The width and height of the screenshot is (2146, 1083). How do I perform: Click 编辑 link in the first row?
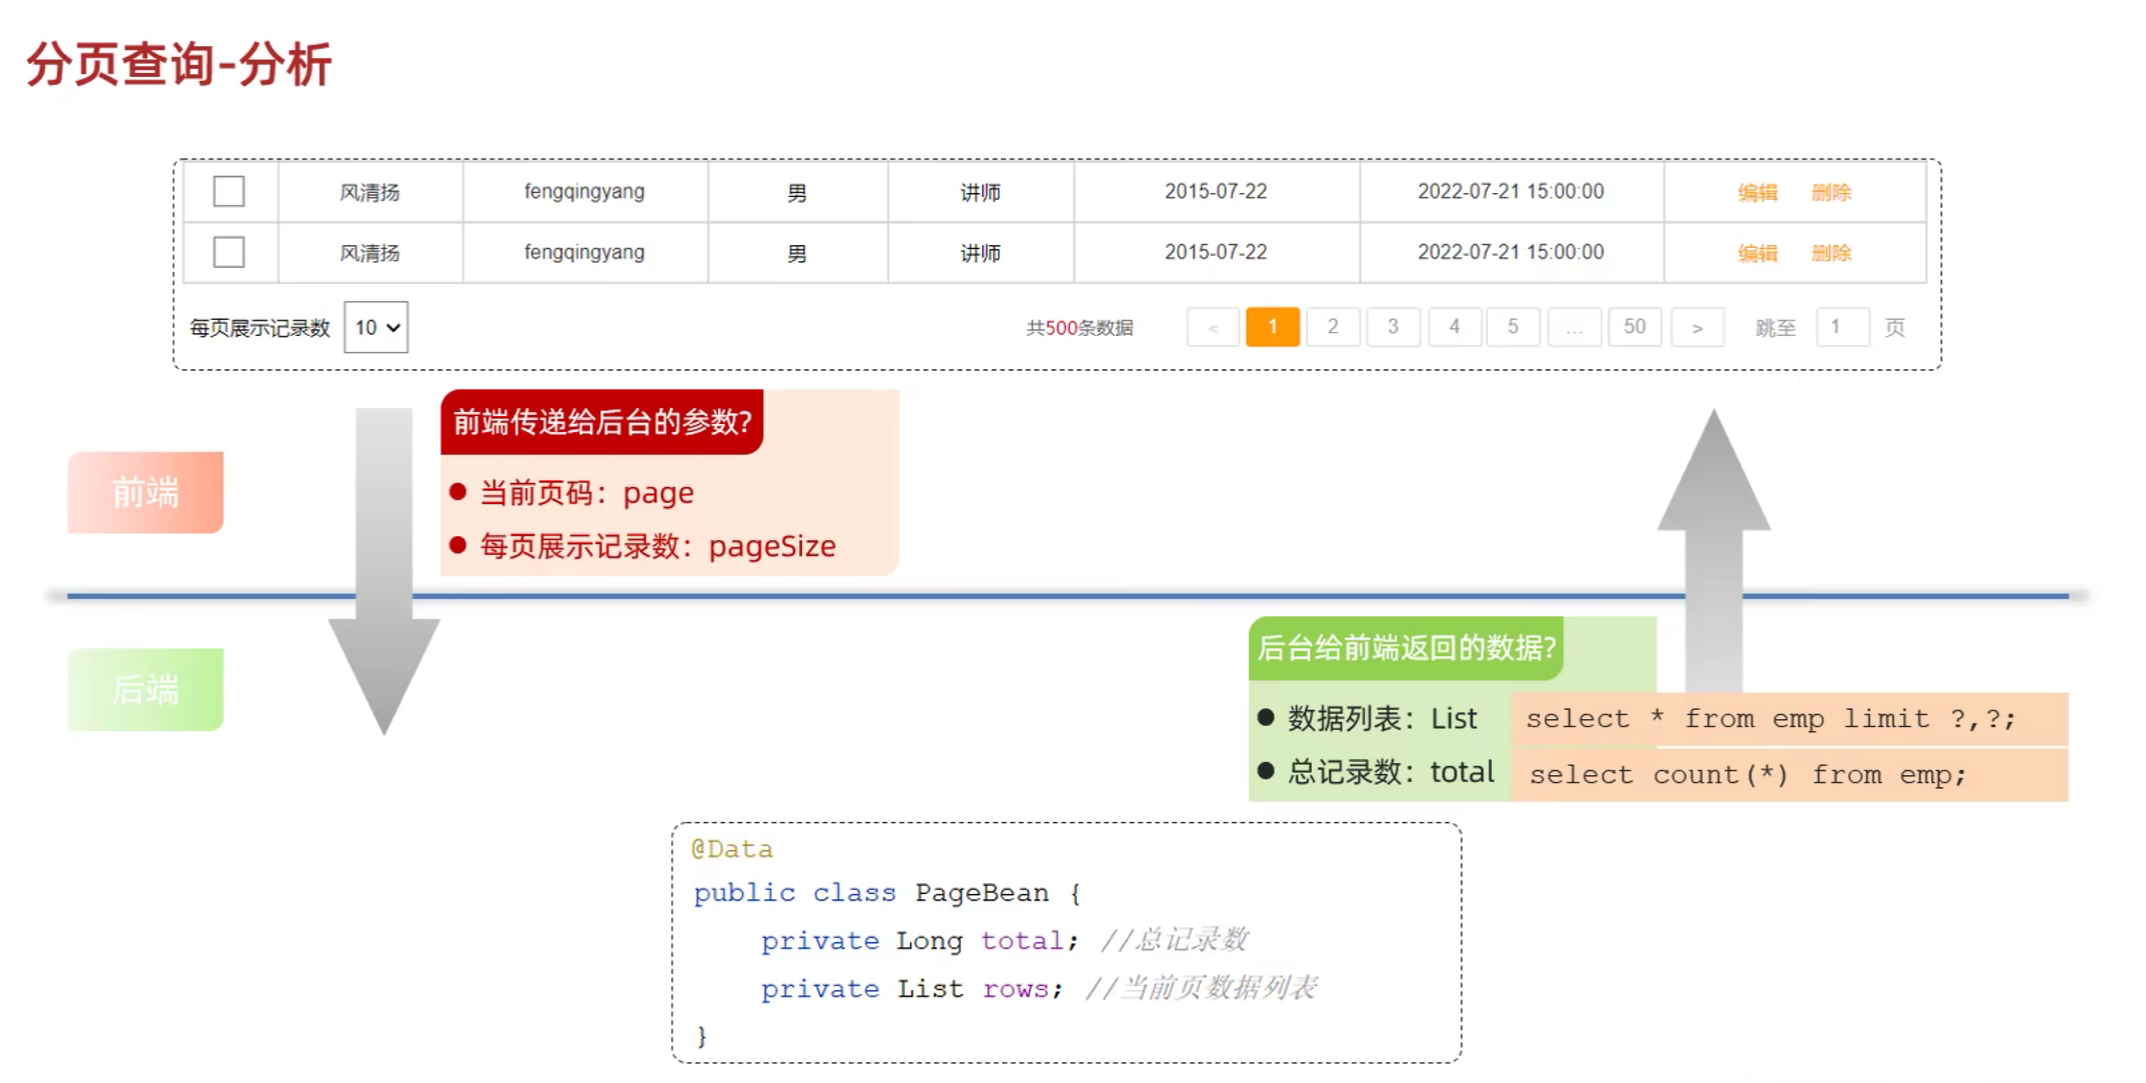[x=1757, y=192]
